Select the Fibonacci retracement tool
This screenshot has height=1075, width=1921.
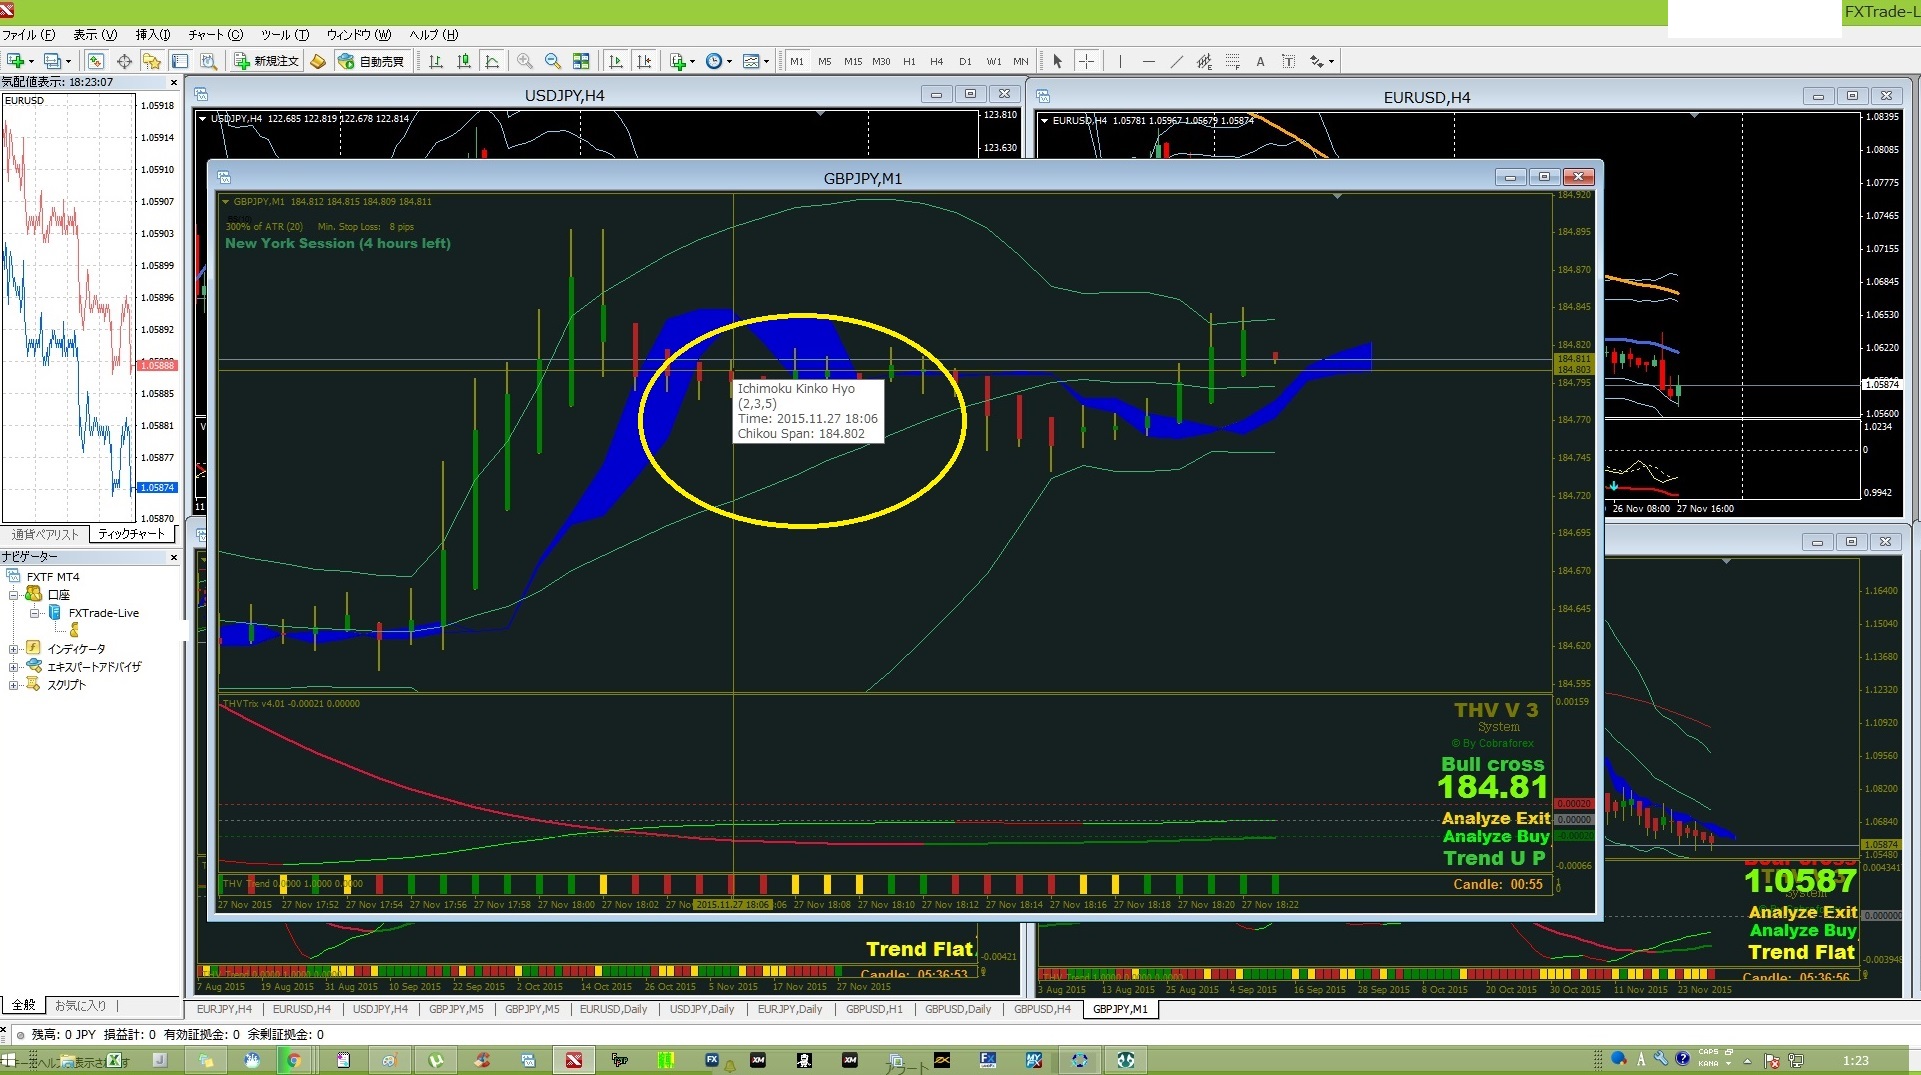[1232, 62]
